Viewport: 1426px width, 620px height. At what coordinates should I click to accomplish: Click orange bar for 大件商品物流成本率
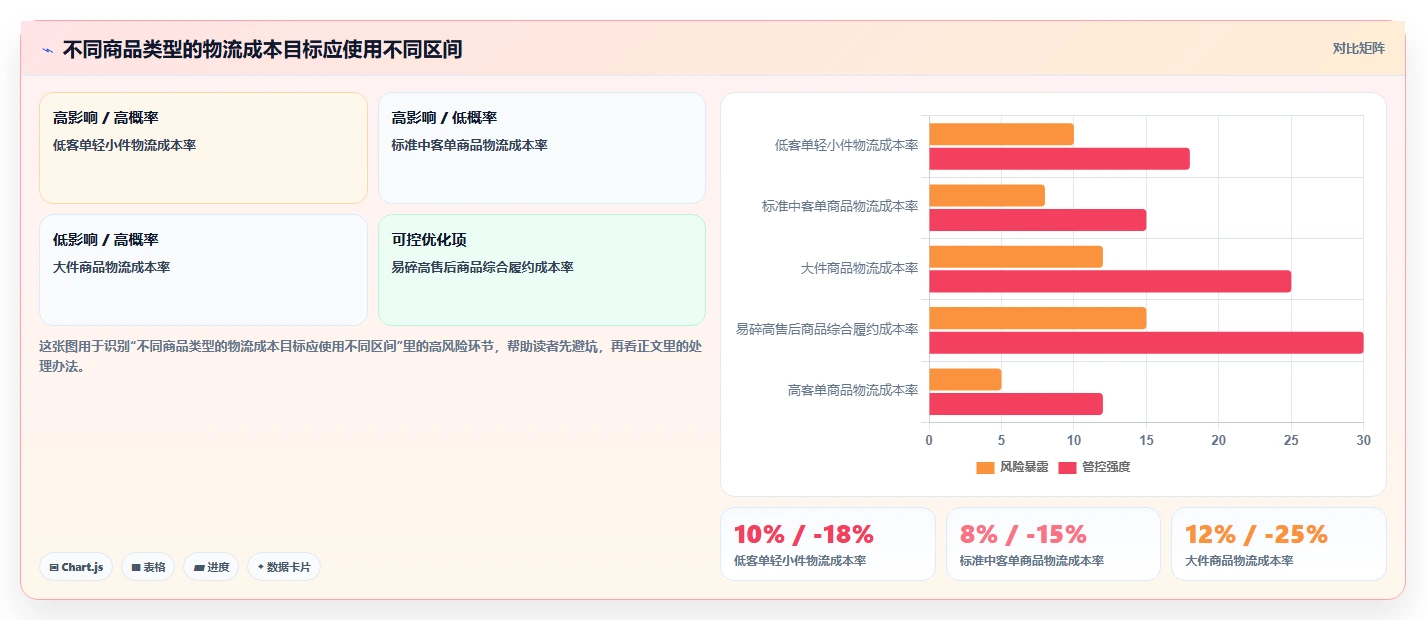1016,257
